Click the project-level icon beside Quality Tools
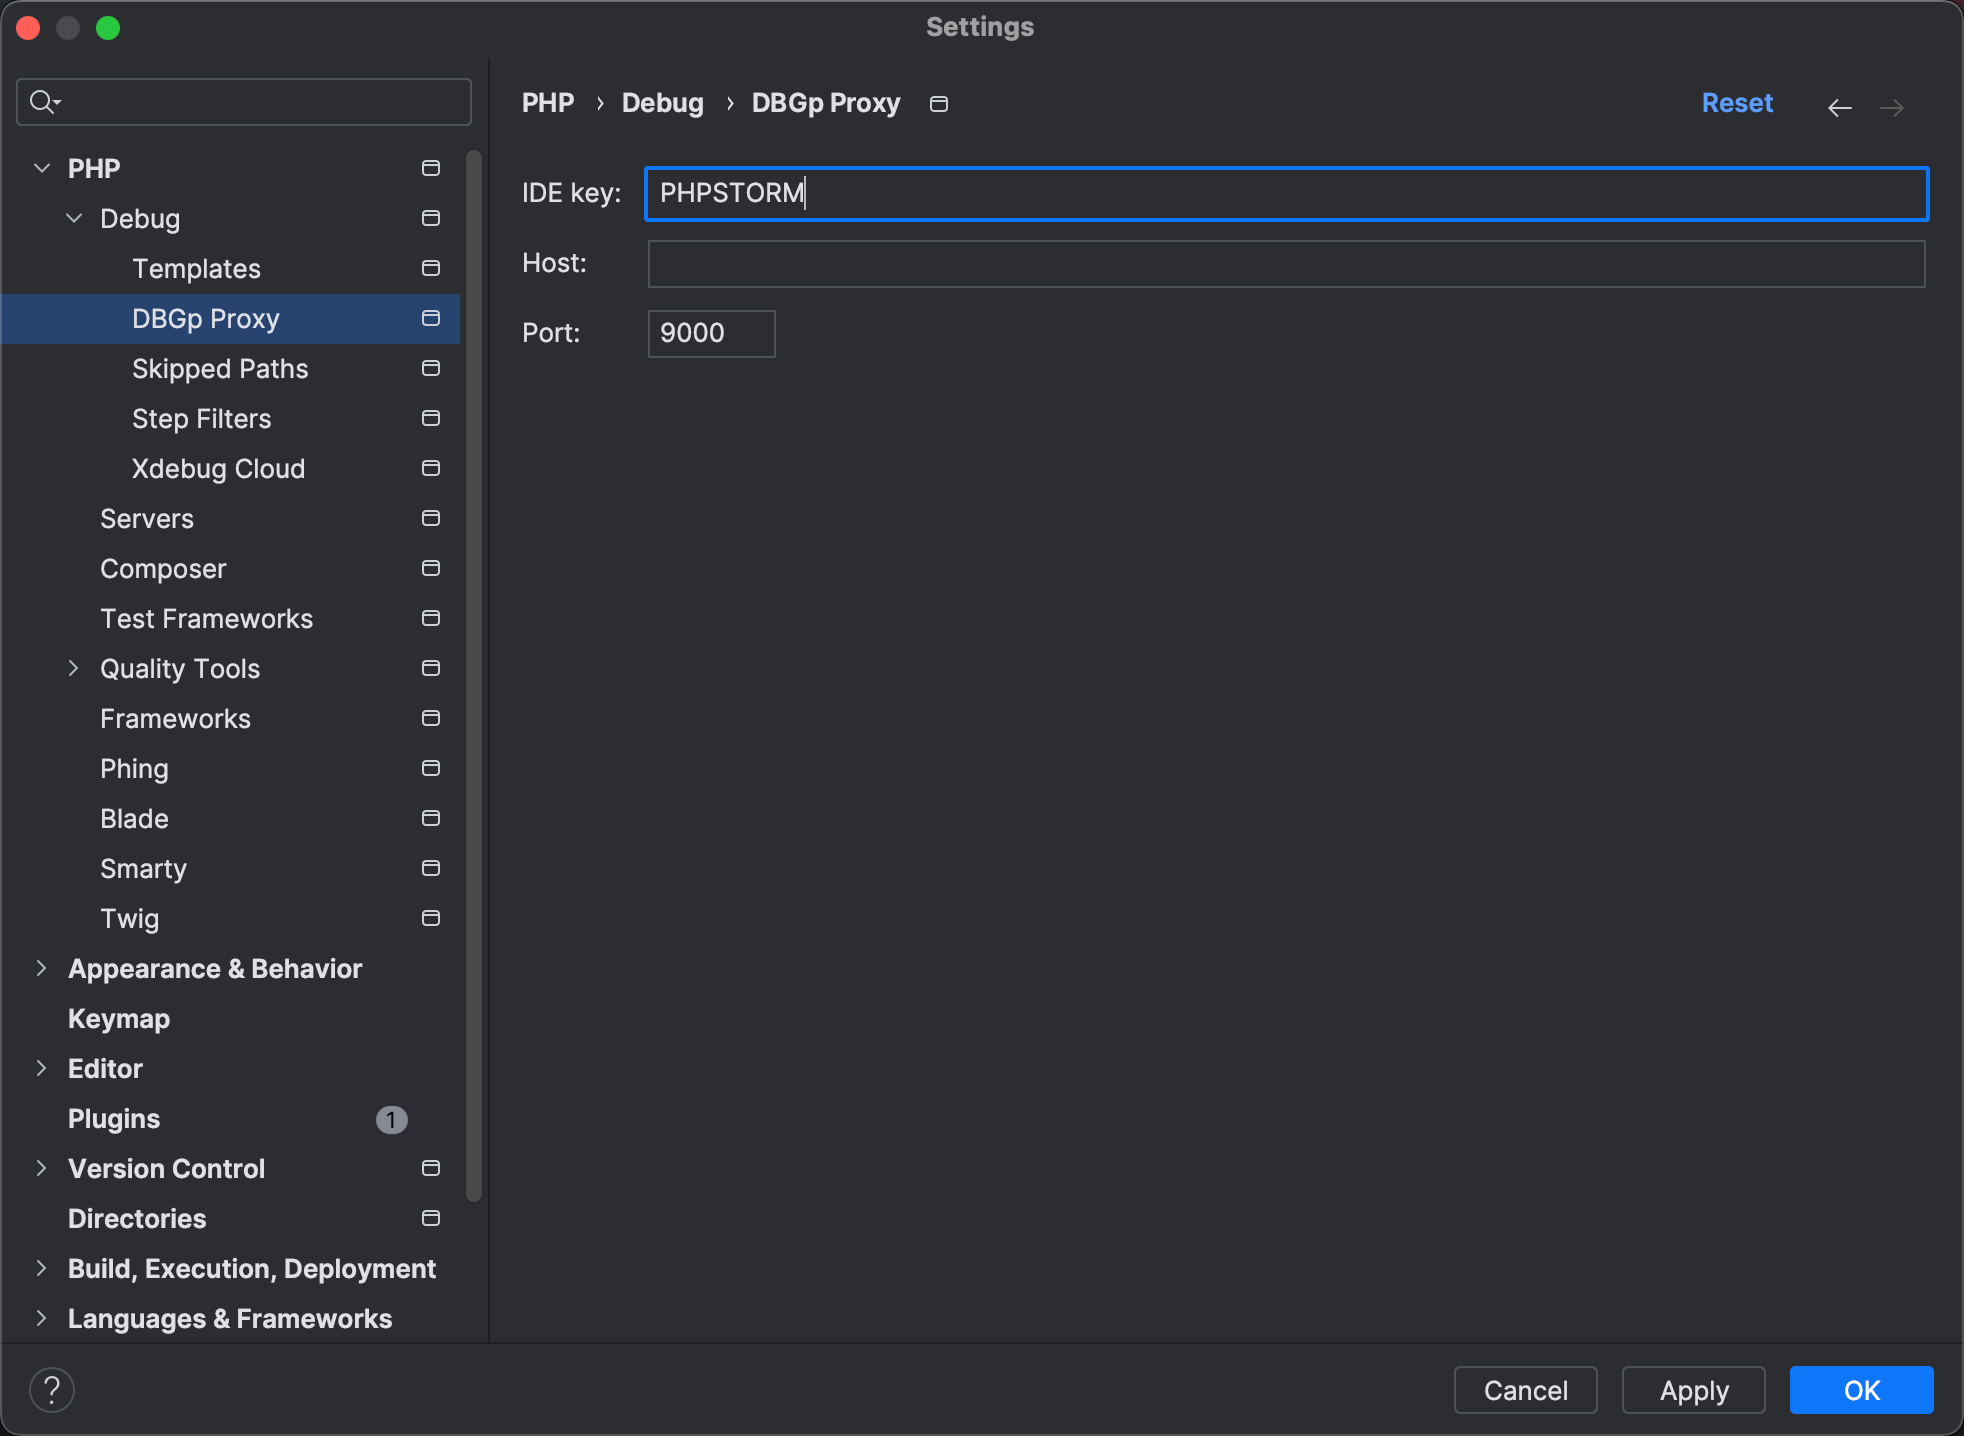1964x1436 pixels. (431, 668)
